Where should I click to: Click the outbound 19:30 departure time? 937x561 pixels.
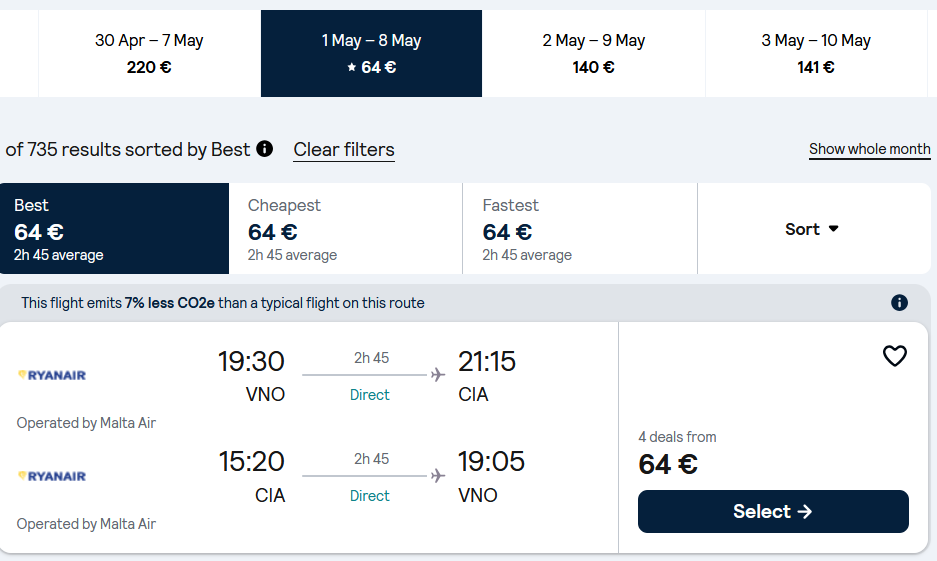[251, 361]
